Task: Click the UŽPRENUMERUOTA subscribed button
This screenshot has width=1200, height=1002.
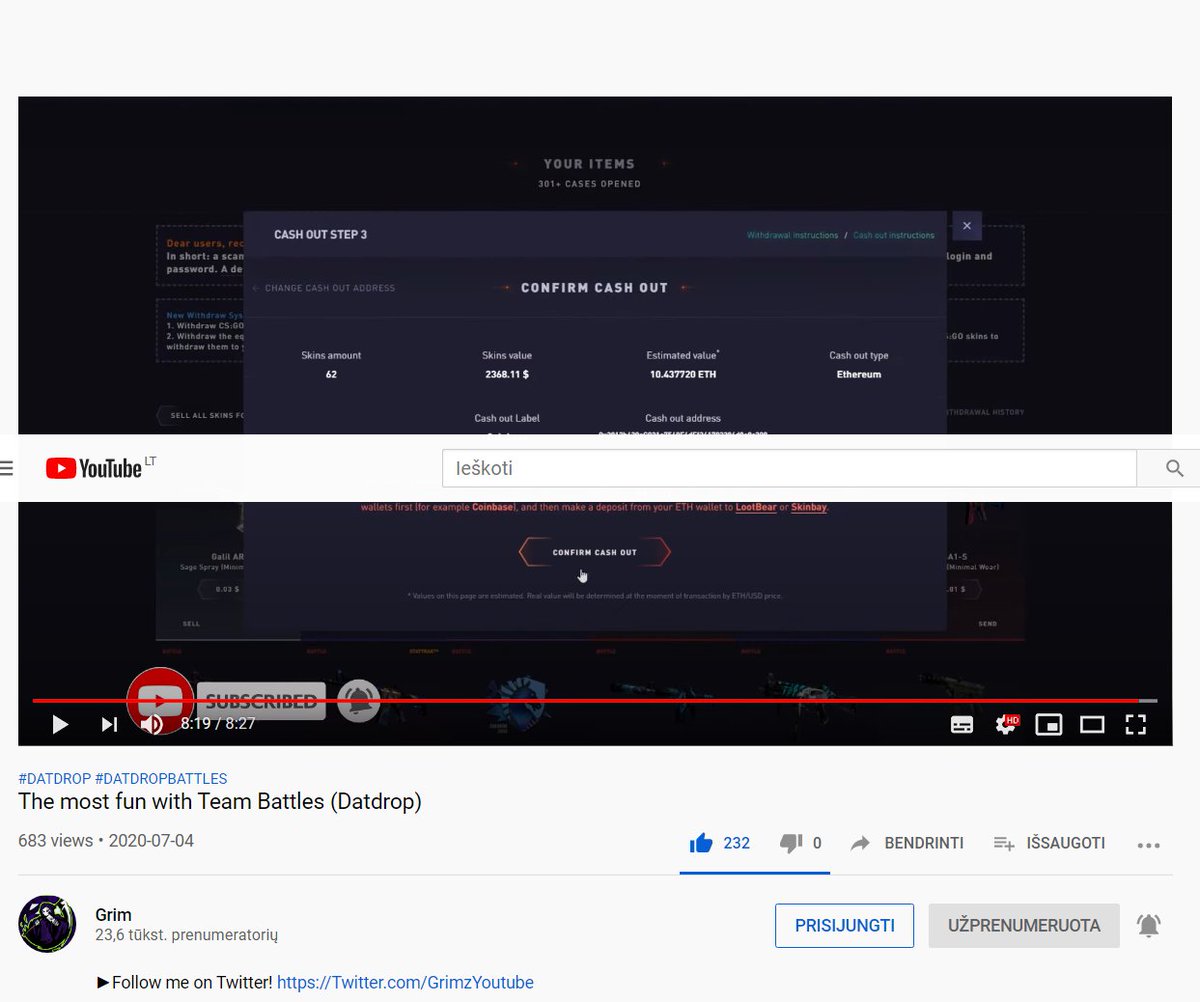Action: click(1024, 926)
